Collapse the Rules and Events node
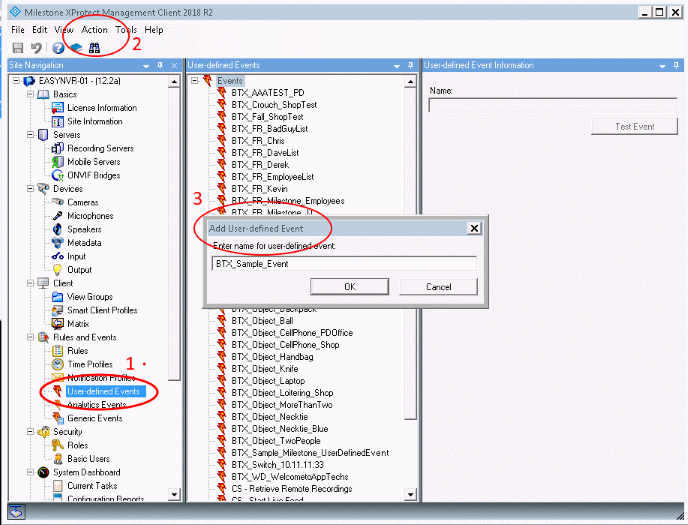688x525 pixels. [x=30, y=337]
